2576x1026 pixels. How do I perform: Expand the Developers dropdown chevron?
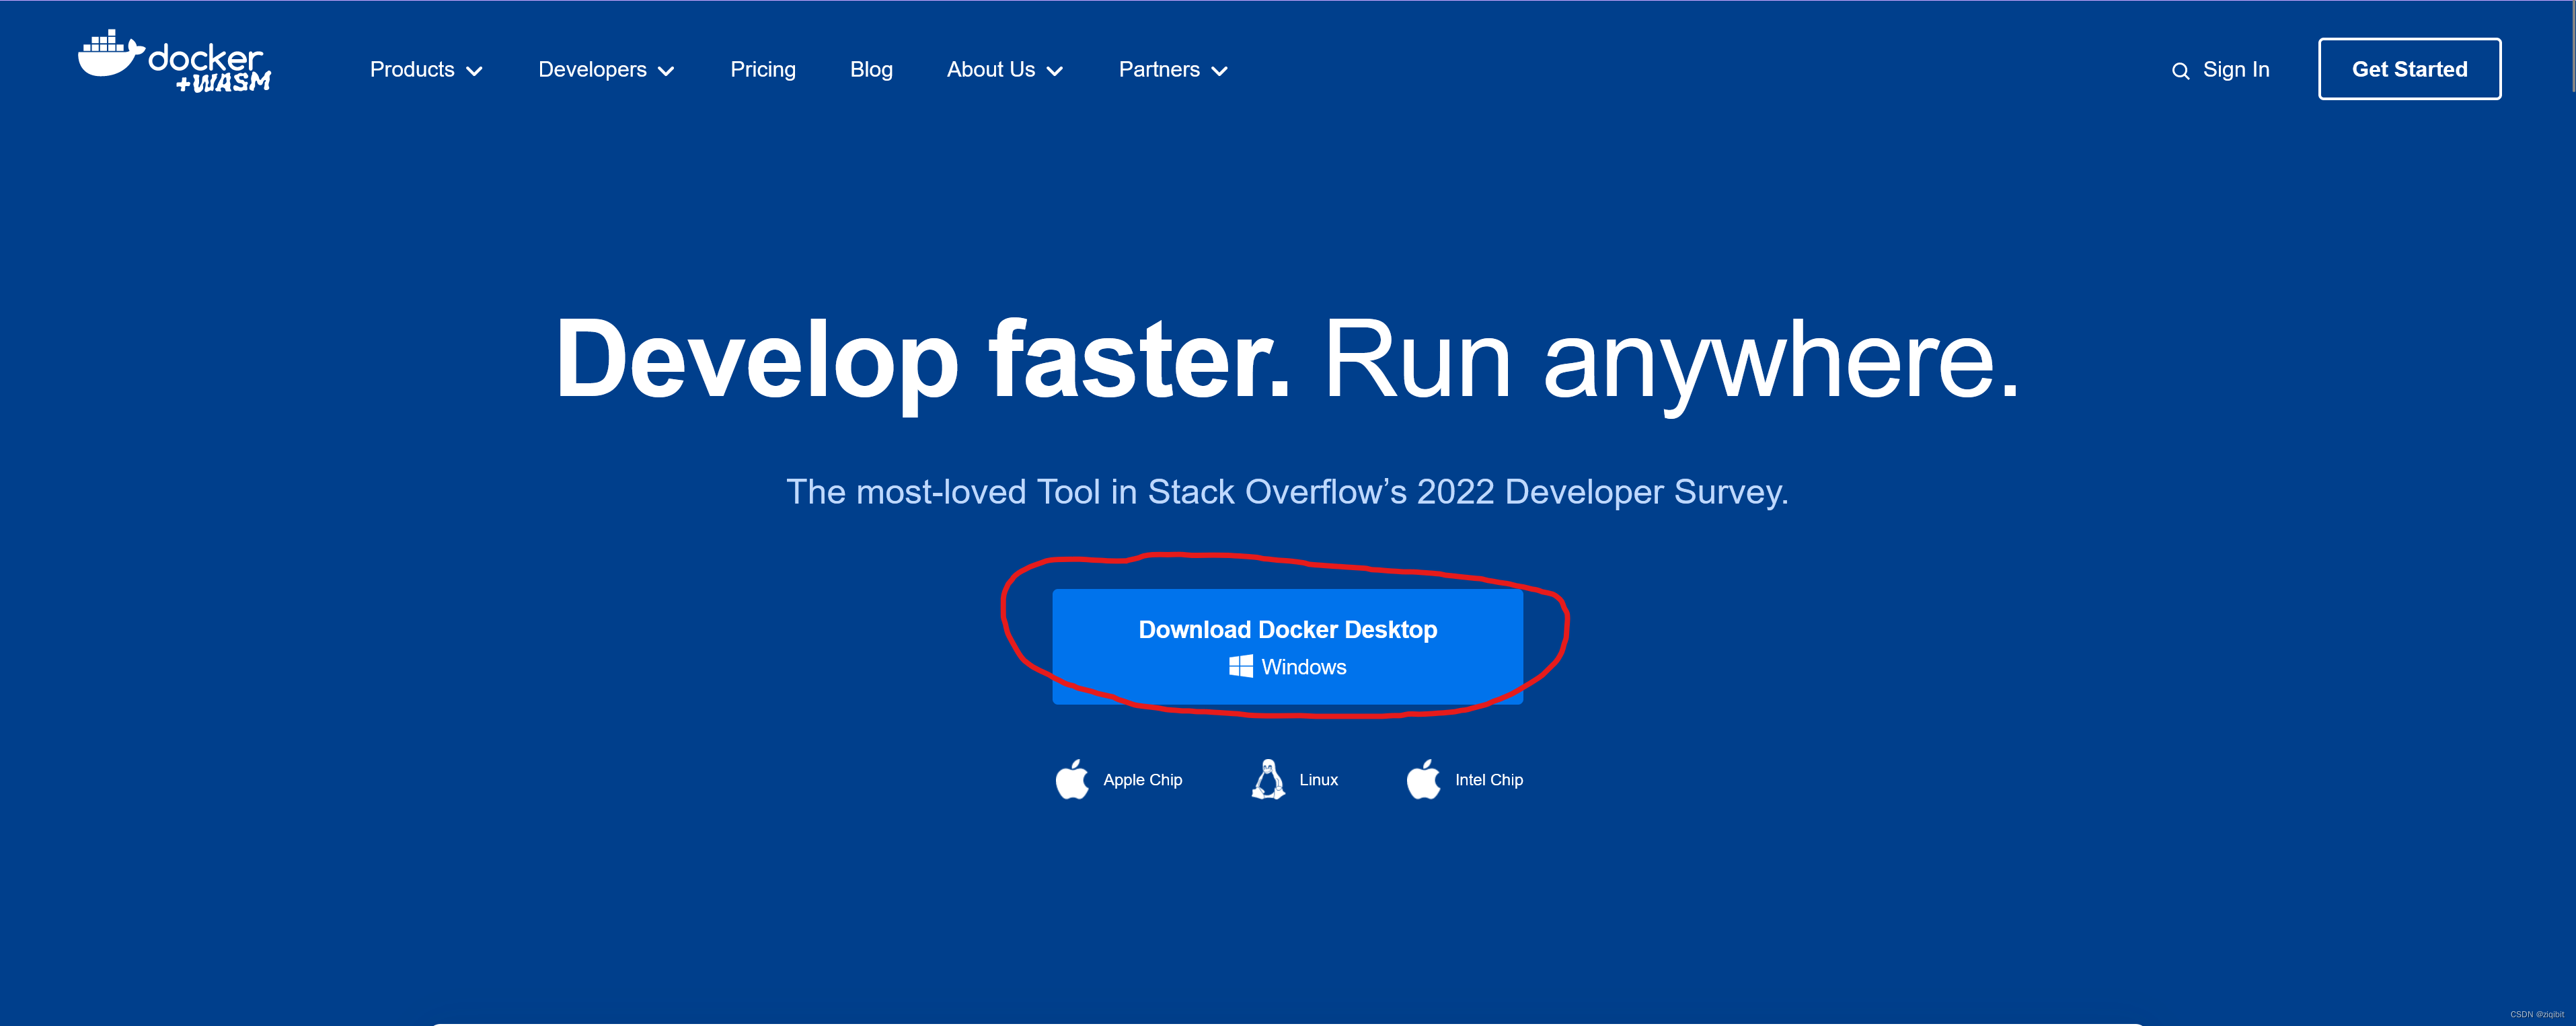(666, 71)
